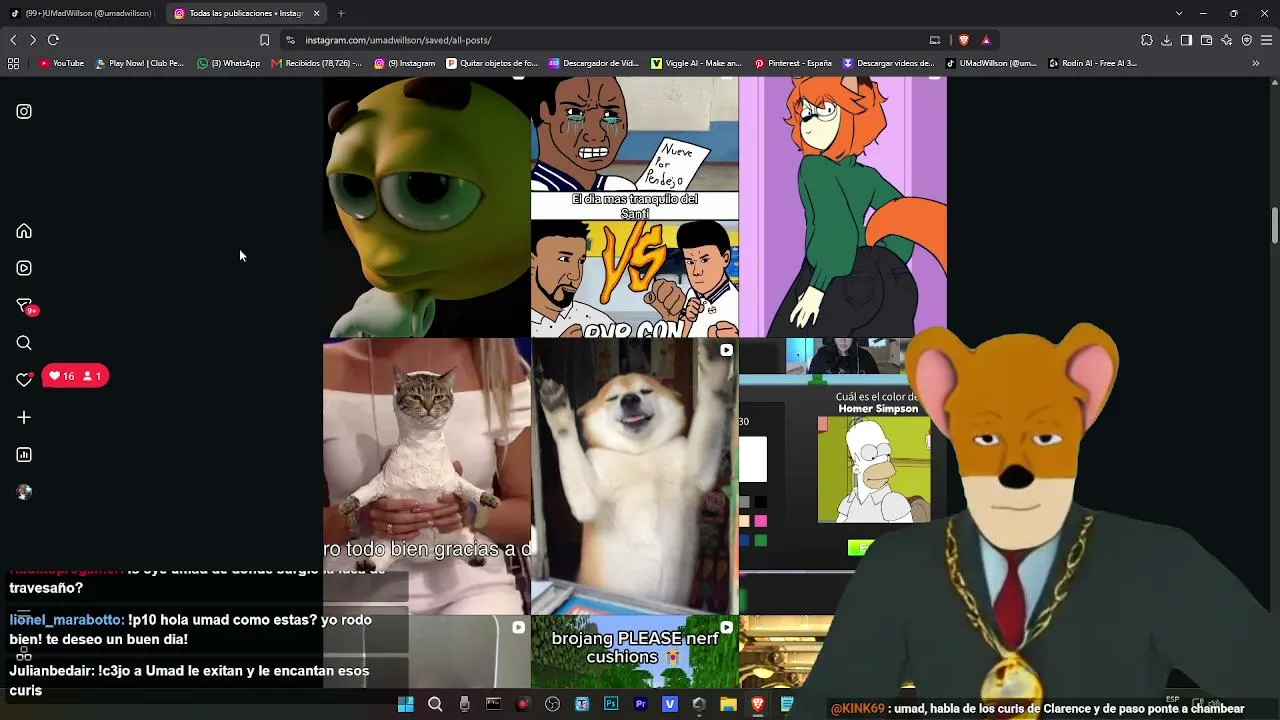Open OBS Studio from the taskbar
This screenshot has width=1280, height=720.
pos(553,704)
